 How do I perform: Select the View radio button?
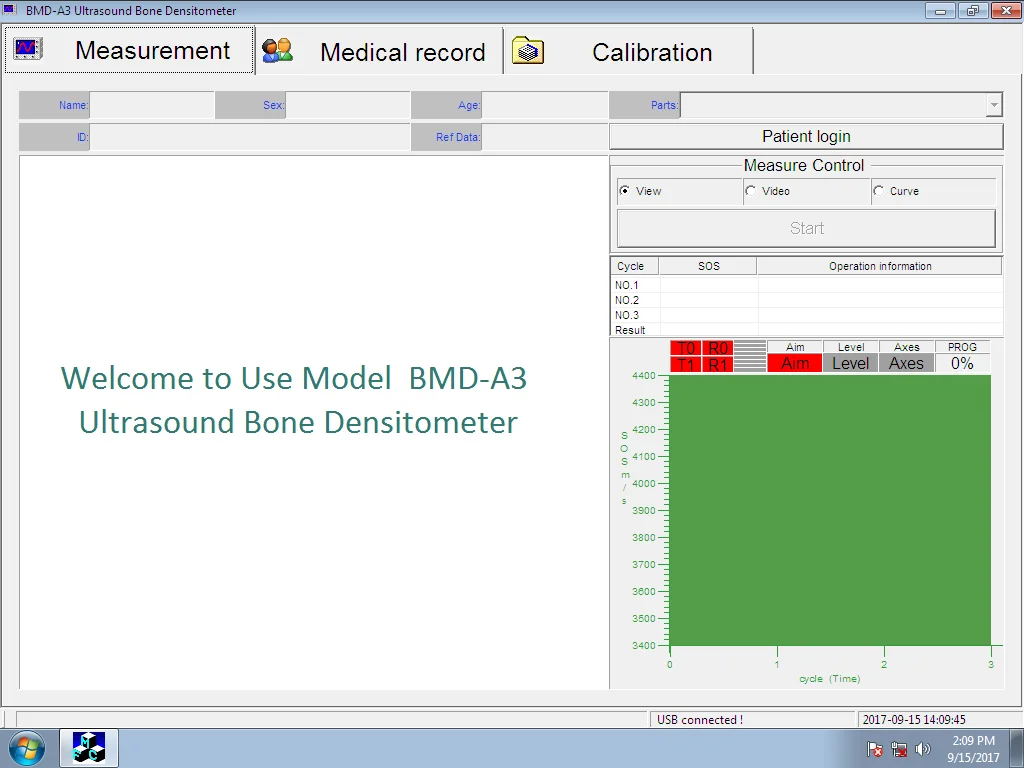(625, 191)
